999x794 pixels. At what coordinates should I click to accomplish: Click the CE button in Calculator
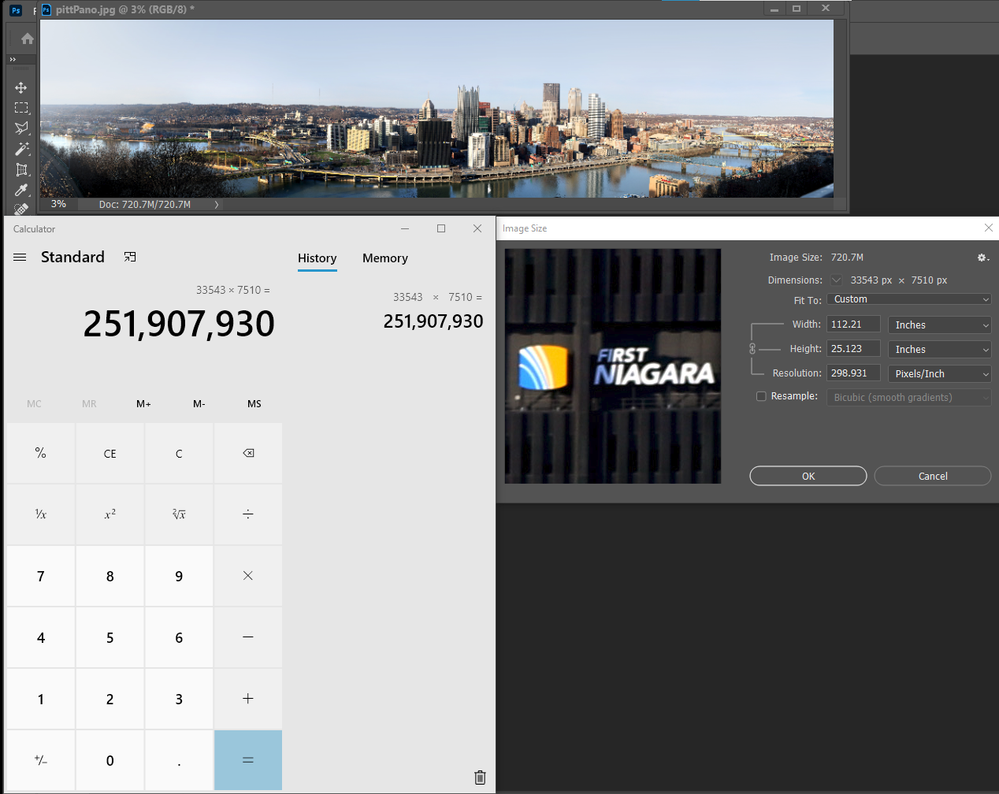pyautogui.click(x=110, y=453)
